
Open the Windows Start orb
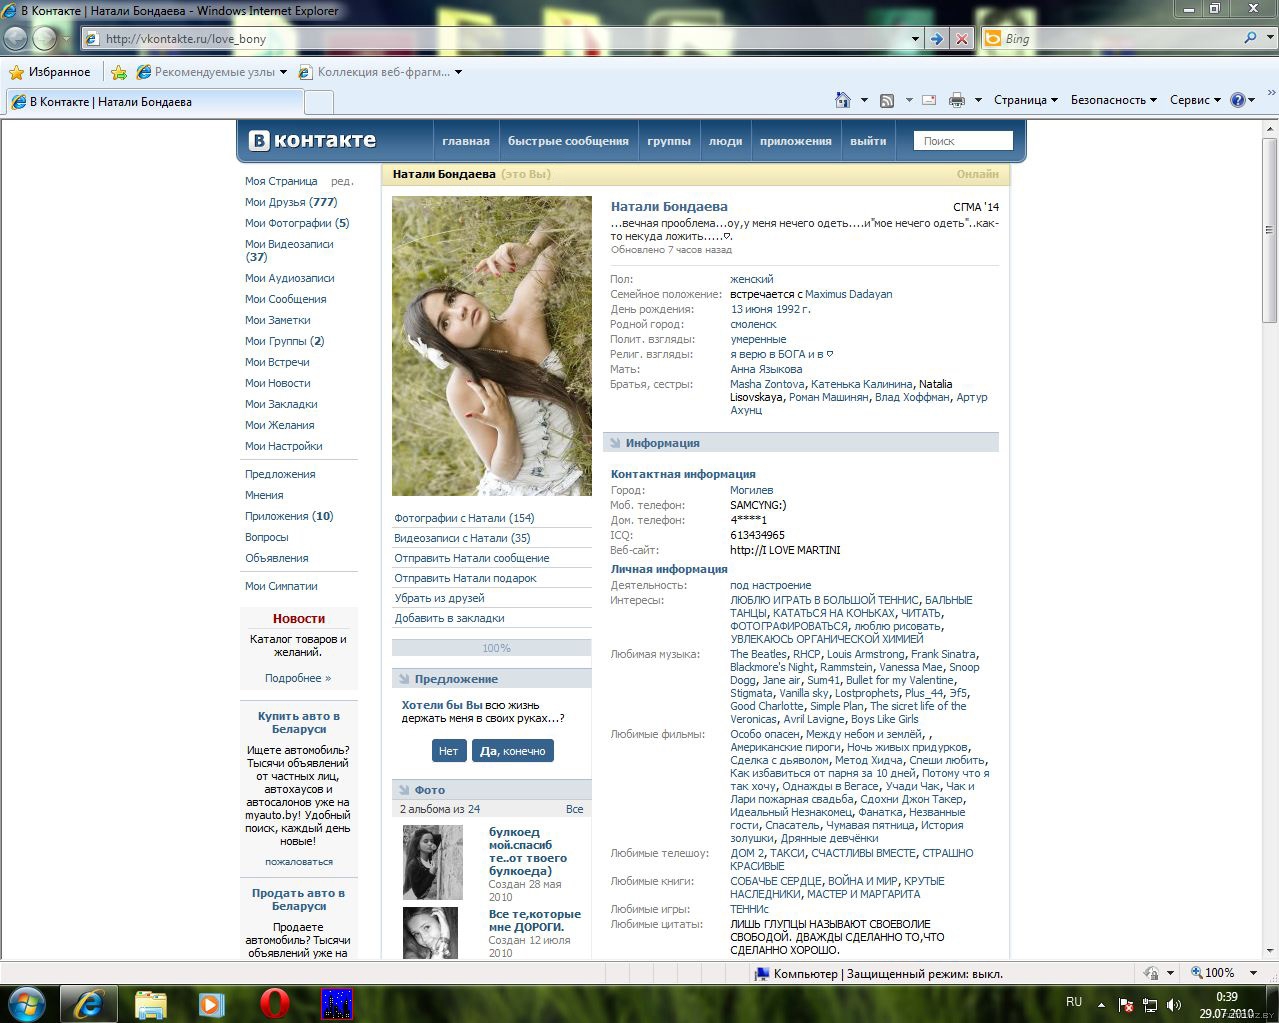click(26, 1003)
